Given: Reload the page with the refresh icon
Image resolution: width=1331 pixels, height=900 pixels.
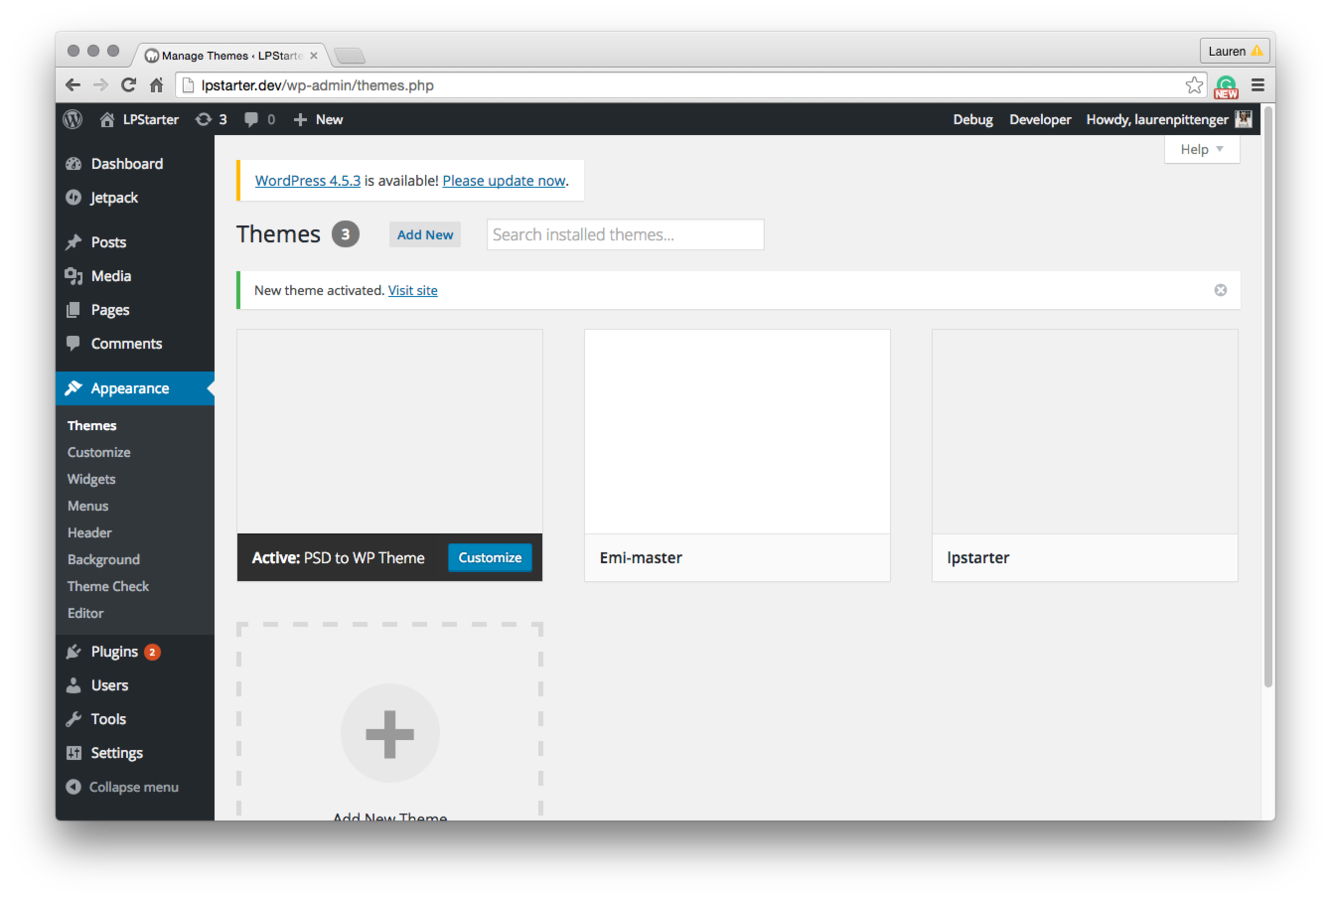Looking at the screenshot, I should (x=128, y=85).
